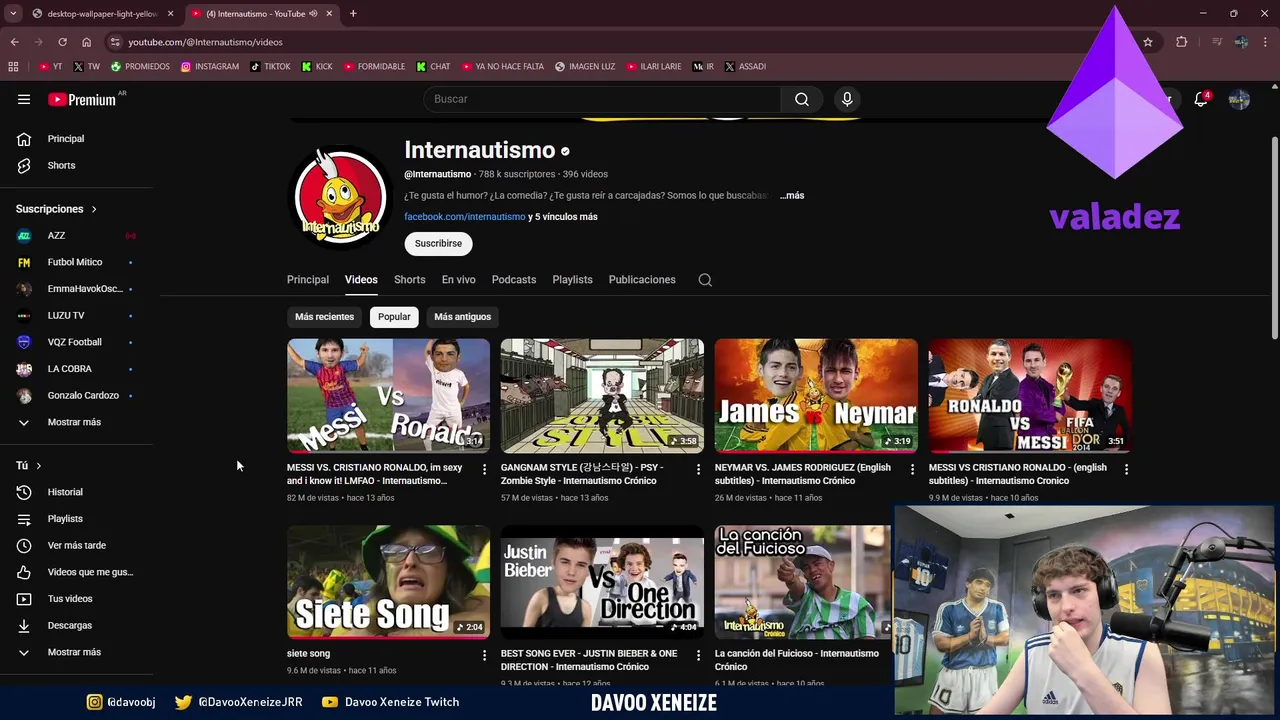
Task: Open options for siete song video
Action: click(x=485, y=655)
